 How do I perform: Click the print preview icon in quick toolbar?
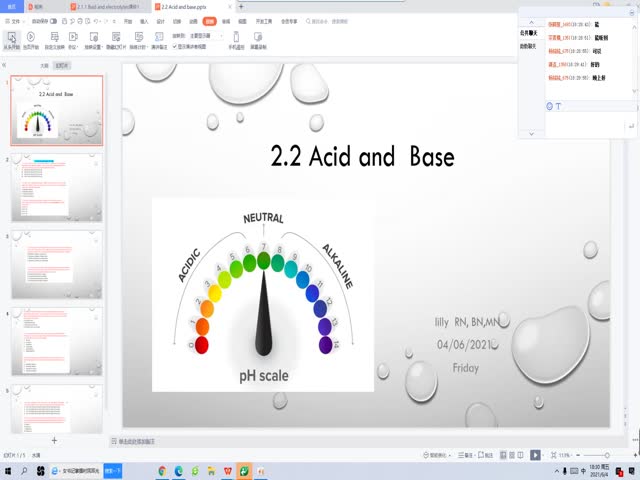click(x=88, y=21)
